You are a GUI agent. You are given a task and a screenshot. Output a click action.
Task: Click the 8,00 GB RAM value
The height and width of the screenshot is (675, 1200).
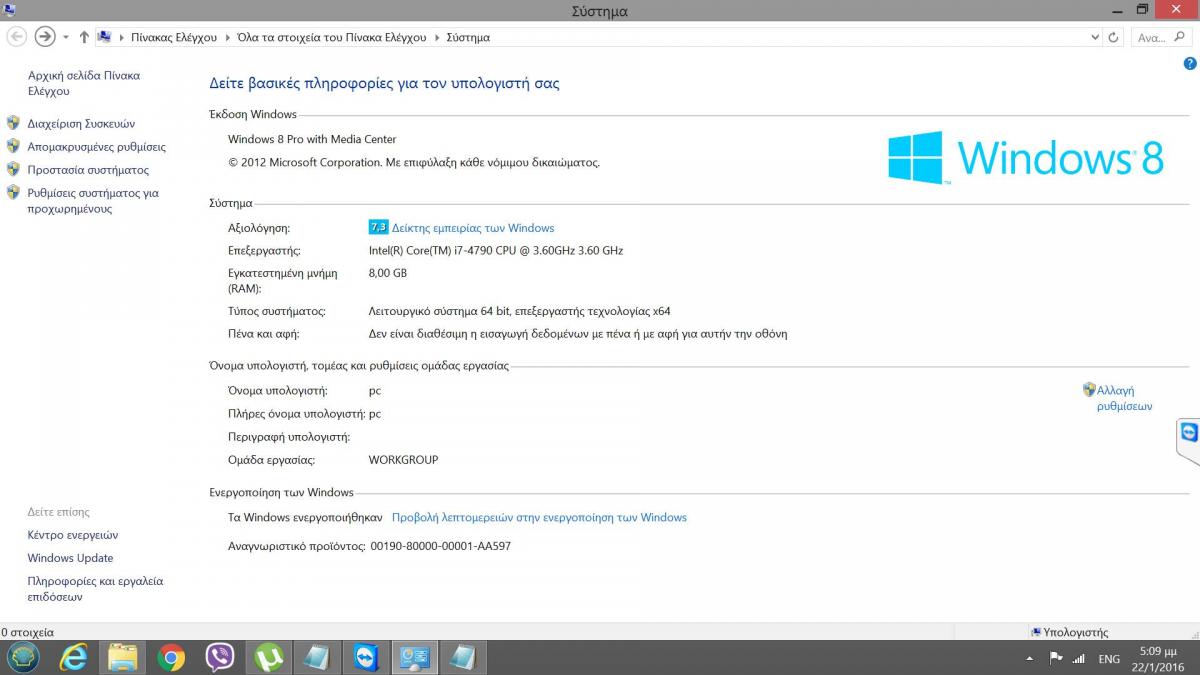click(x=388, y=273)
